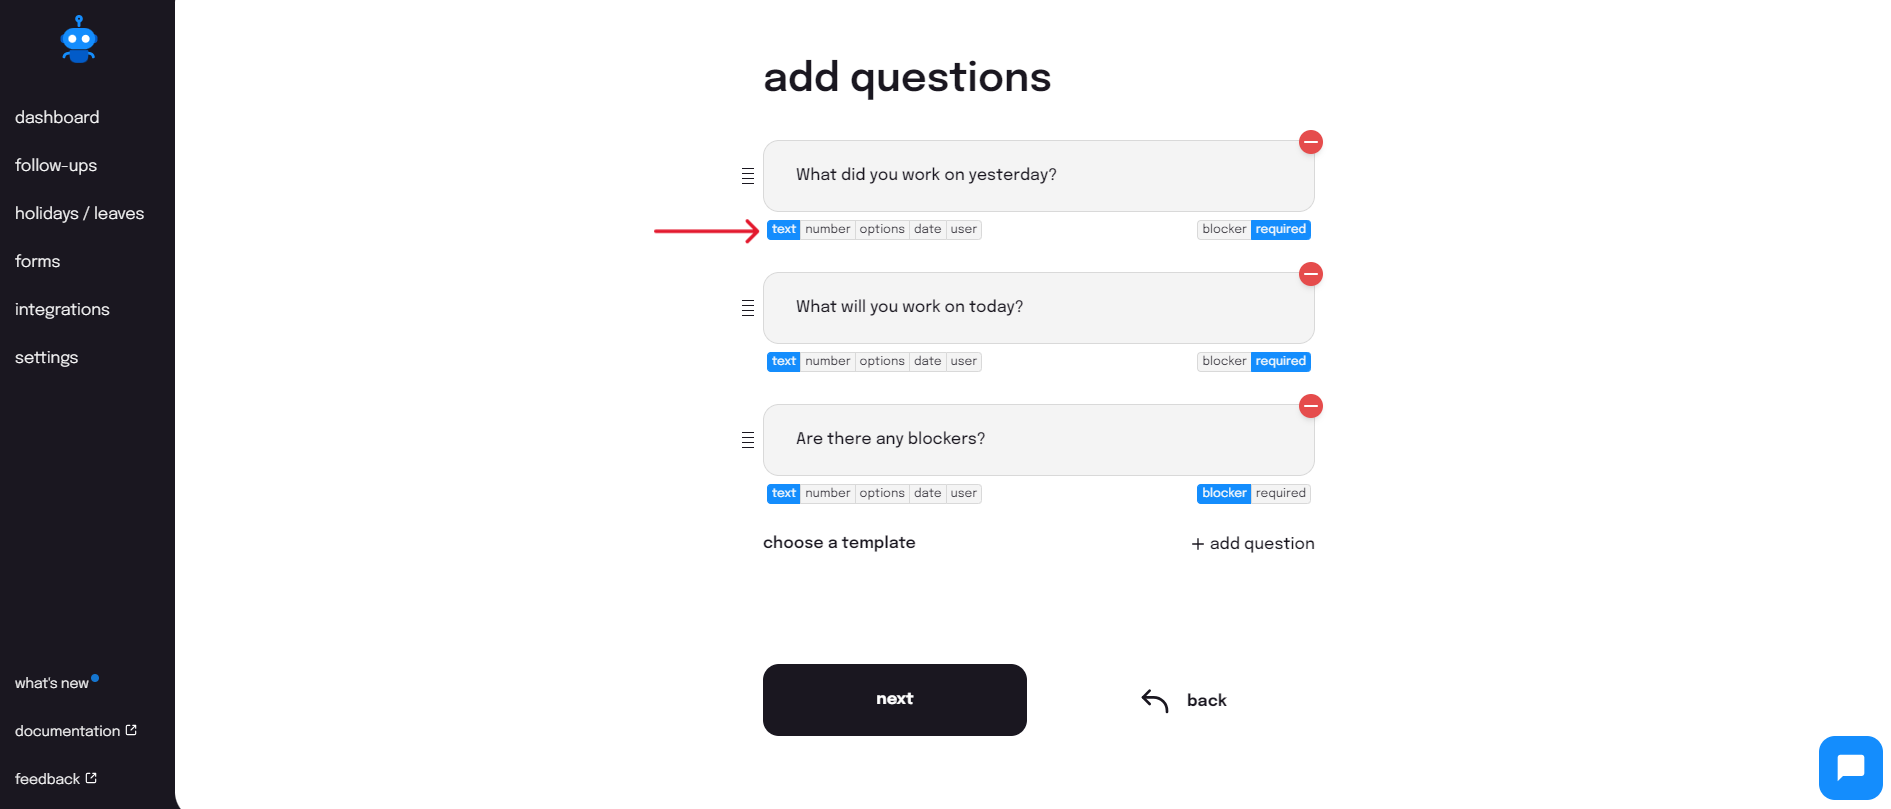Click the robot logo in the sidebar
The image size is (1891, 809).
point(80,40)
